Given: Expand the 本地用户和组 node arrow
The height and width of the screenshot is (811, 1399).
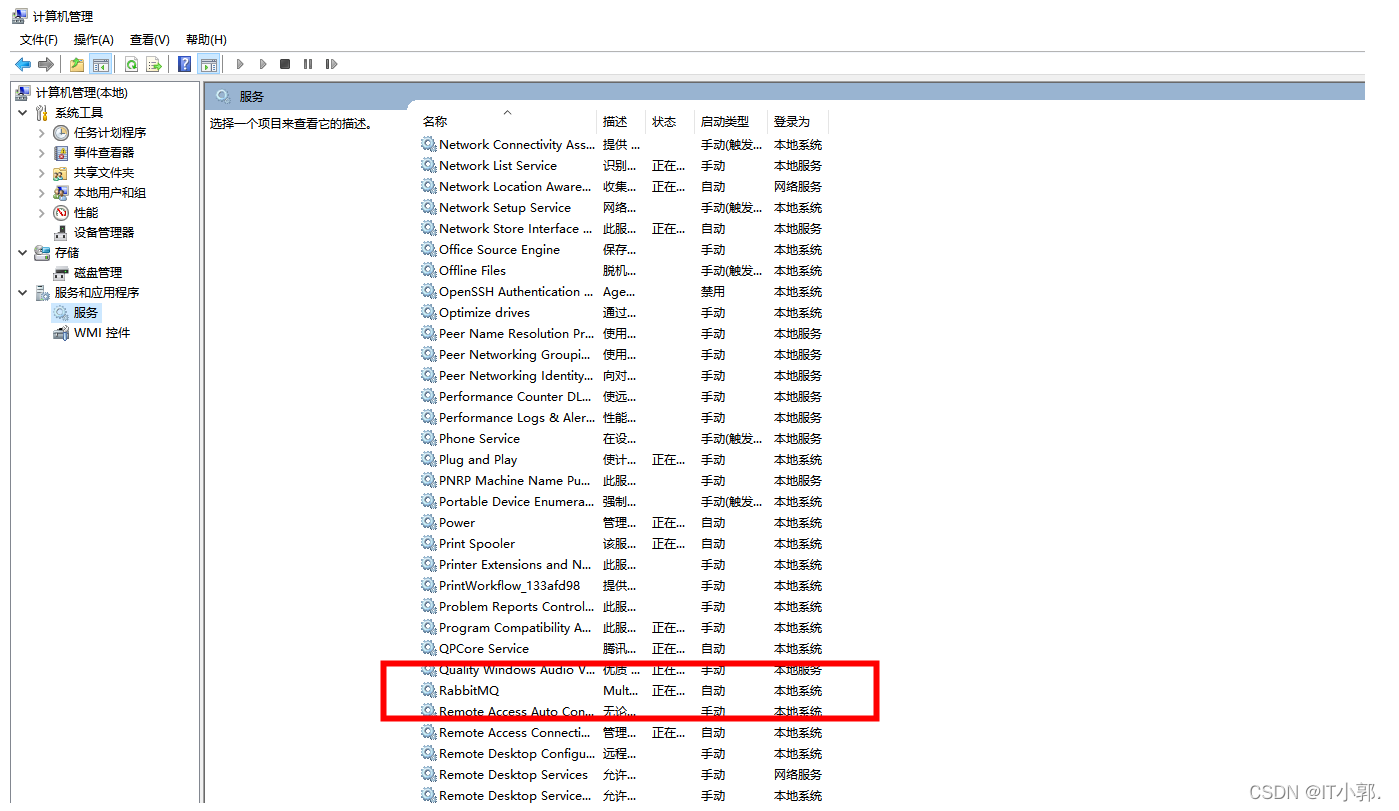Looking at the screenshot, I should click(41, 193).
